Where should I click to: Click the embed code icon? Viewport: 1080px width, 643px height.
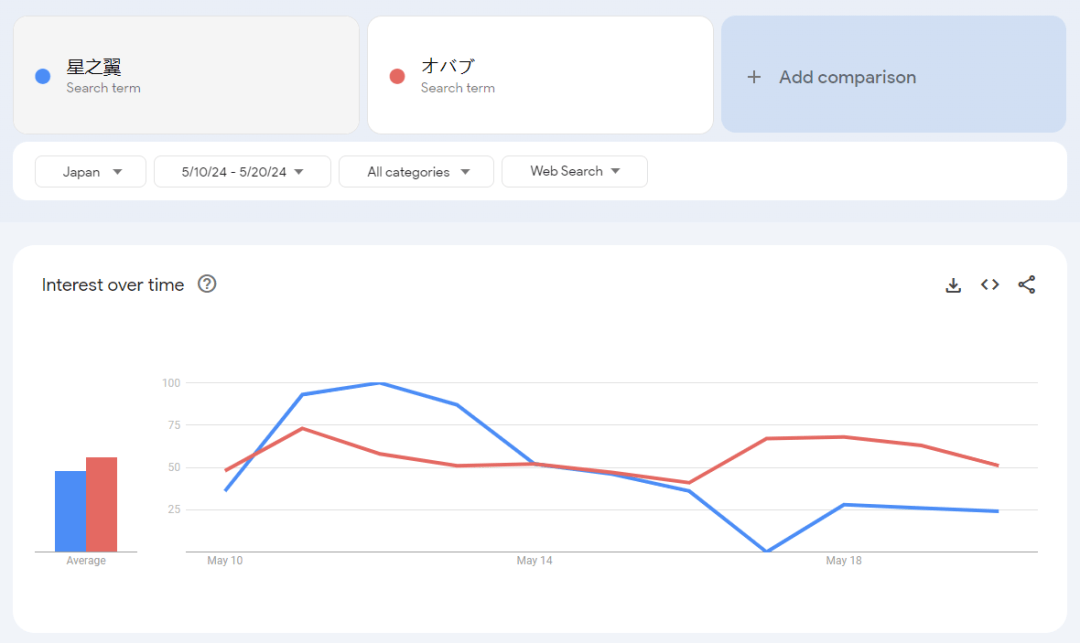pos(990,285)
